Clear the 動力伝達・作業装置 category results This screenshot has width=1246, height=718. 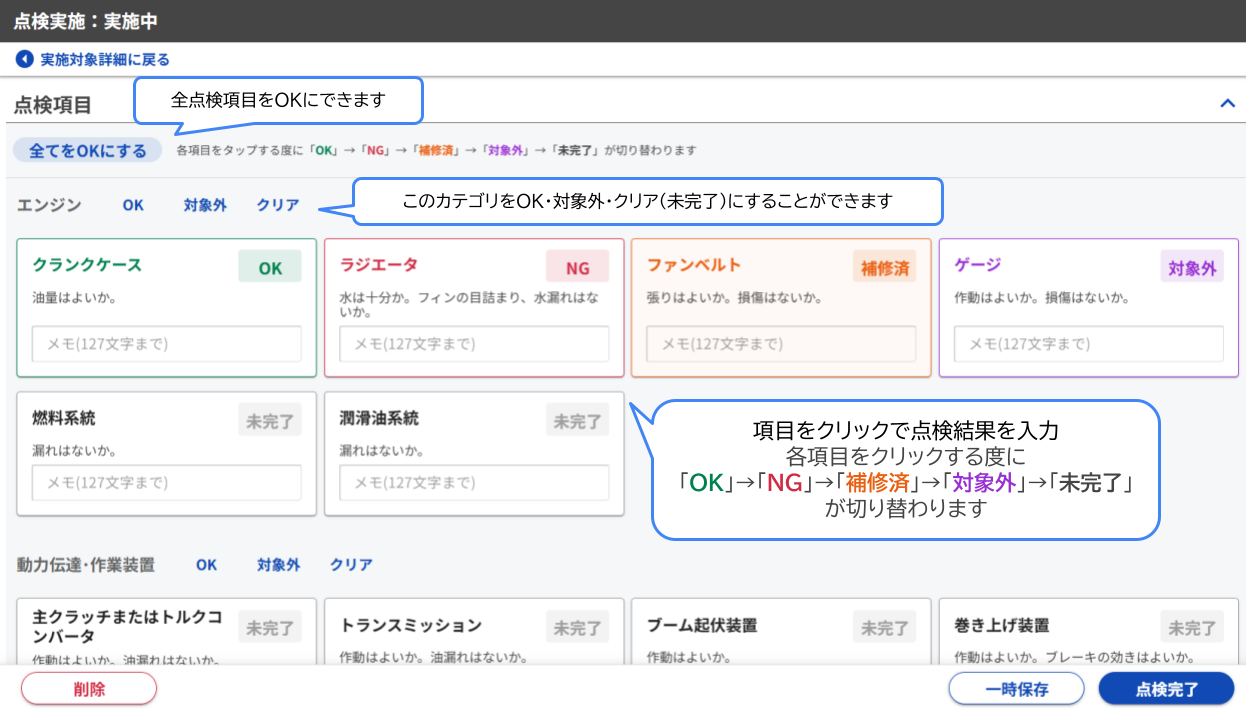pyautogui.click(x=351, y=565)
